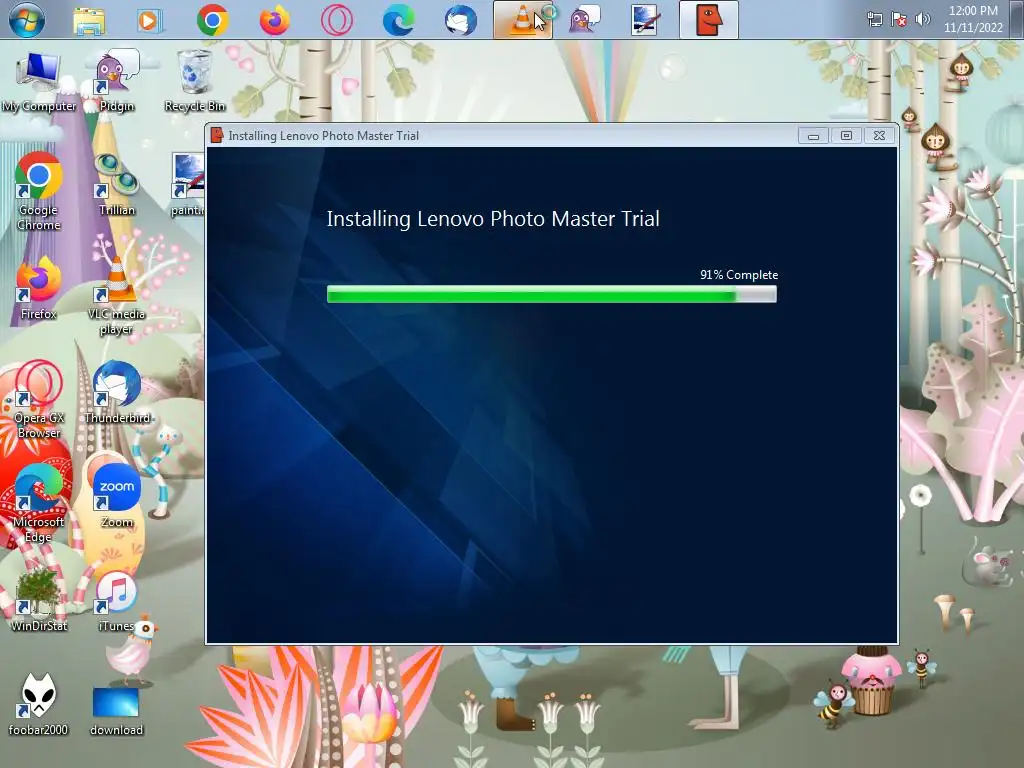Click the installation progress bar
The width and height of the screenshot is (1024, 768).
(x=552, y=295)
